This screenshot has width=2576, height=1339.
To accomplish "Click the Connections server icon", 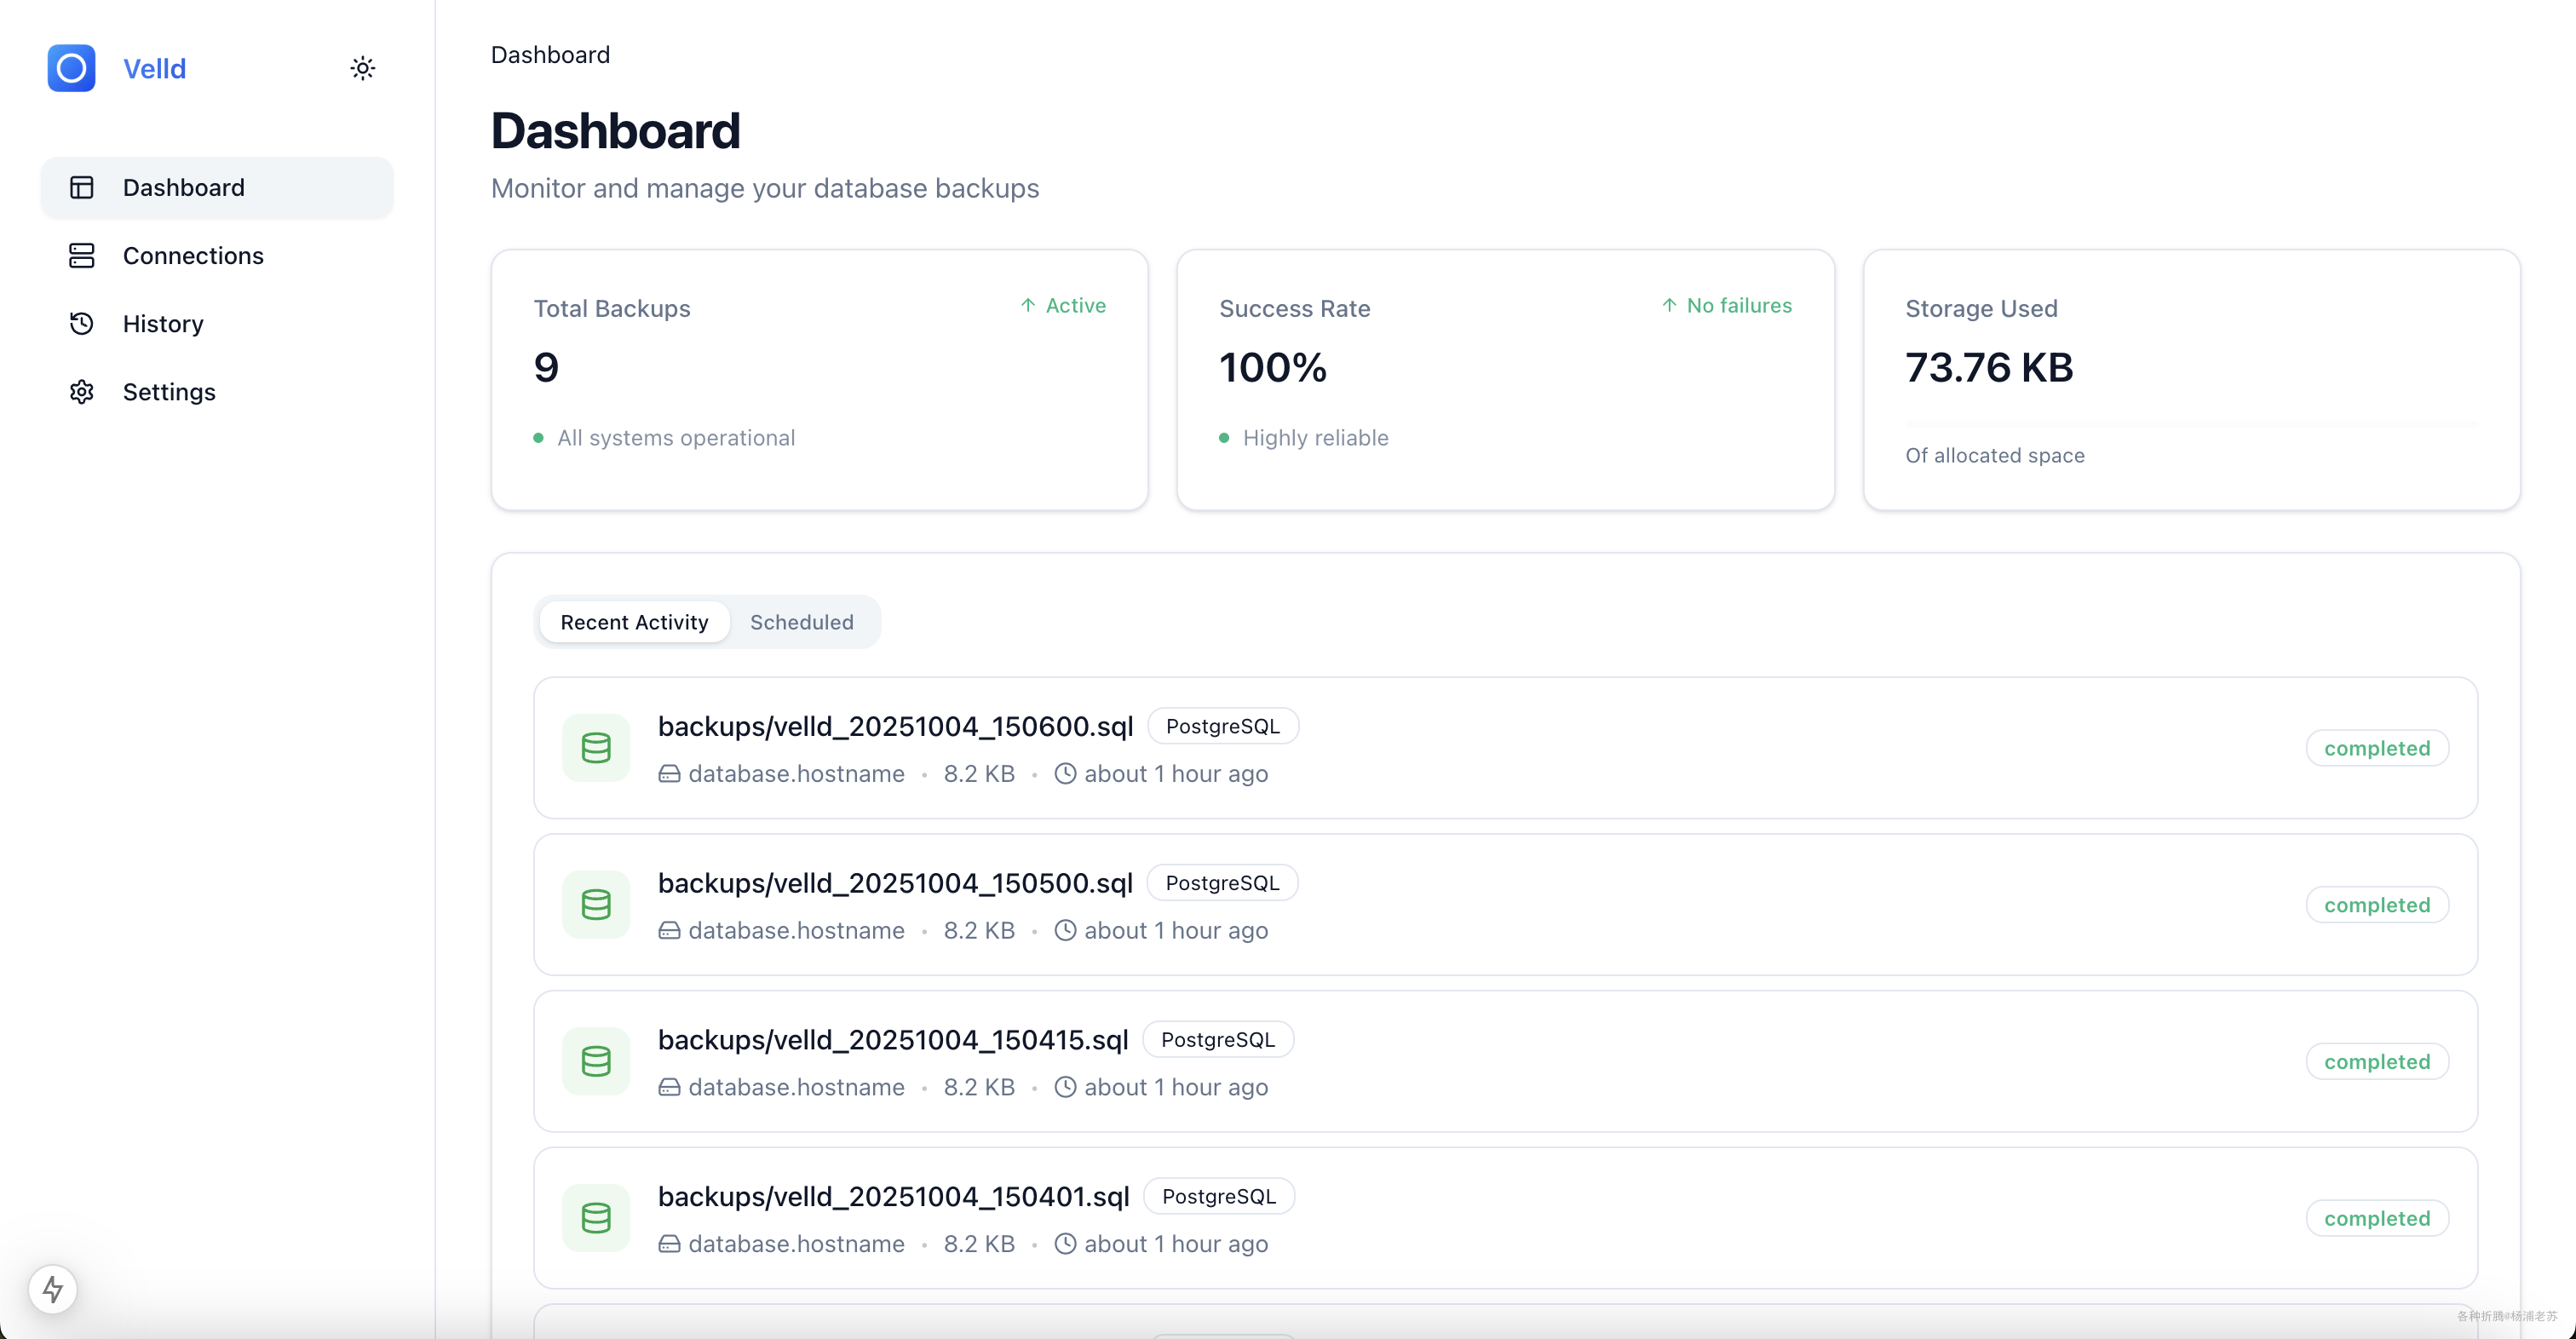I will pos(82,255).
